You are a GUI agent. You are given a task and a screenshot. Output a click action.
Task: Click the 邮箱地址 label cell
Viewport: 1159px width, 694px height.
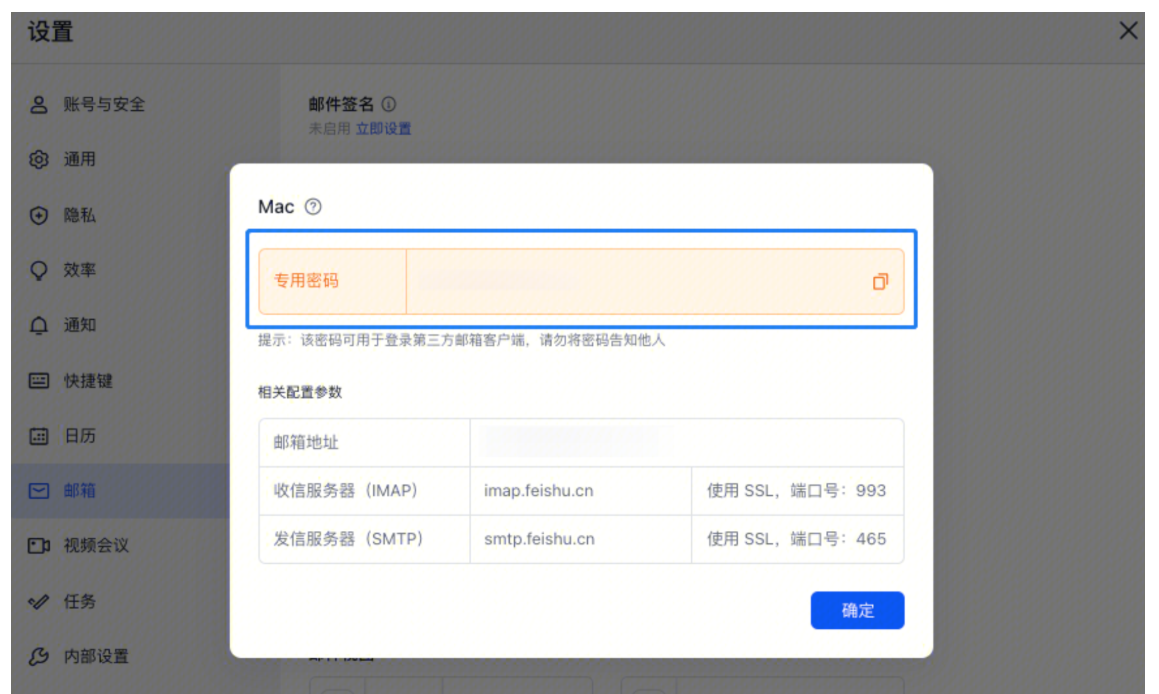click(364, 443)
